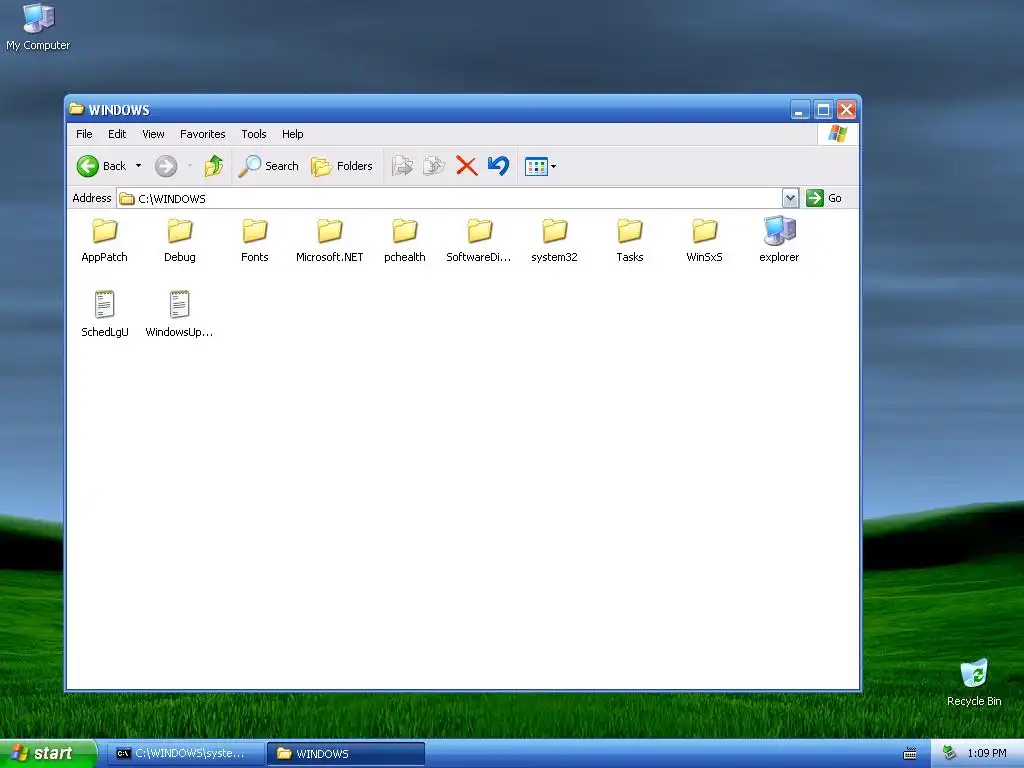The height and width of the screenshot is (768, 1024).
Task: Click the keyboard icon in taskbar
Action: [x=910, y=754]
